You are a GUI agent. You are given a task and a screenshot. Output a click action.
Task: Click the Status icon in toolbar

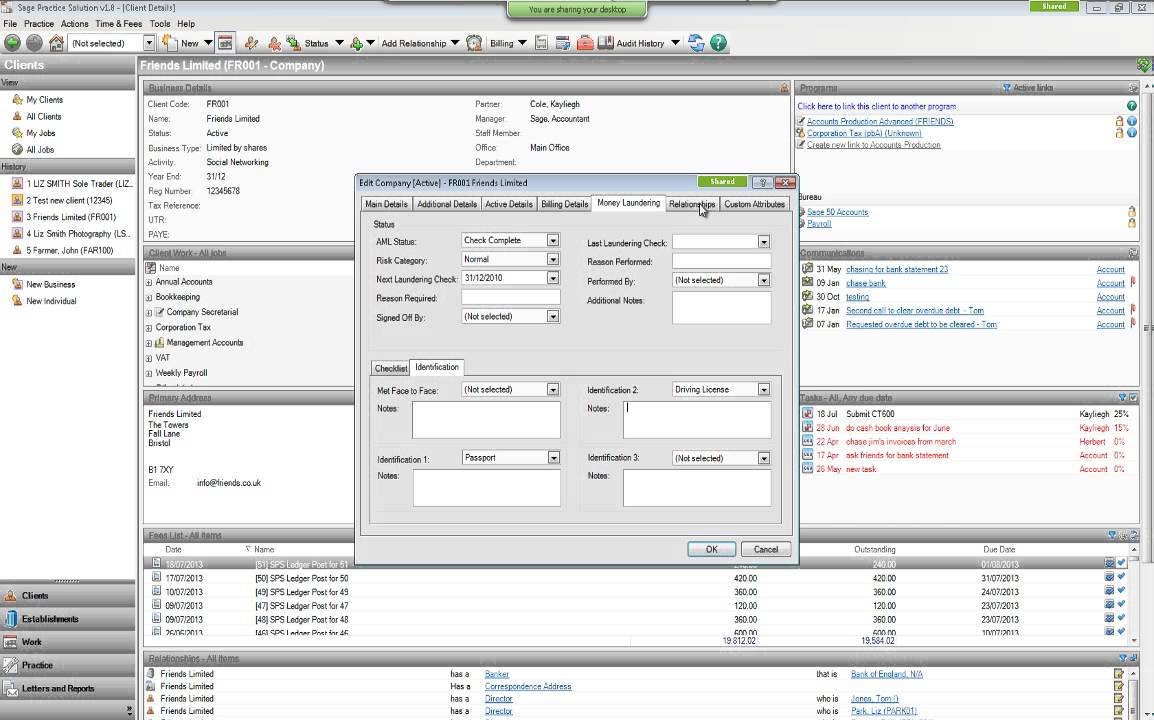293,43
